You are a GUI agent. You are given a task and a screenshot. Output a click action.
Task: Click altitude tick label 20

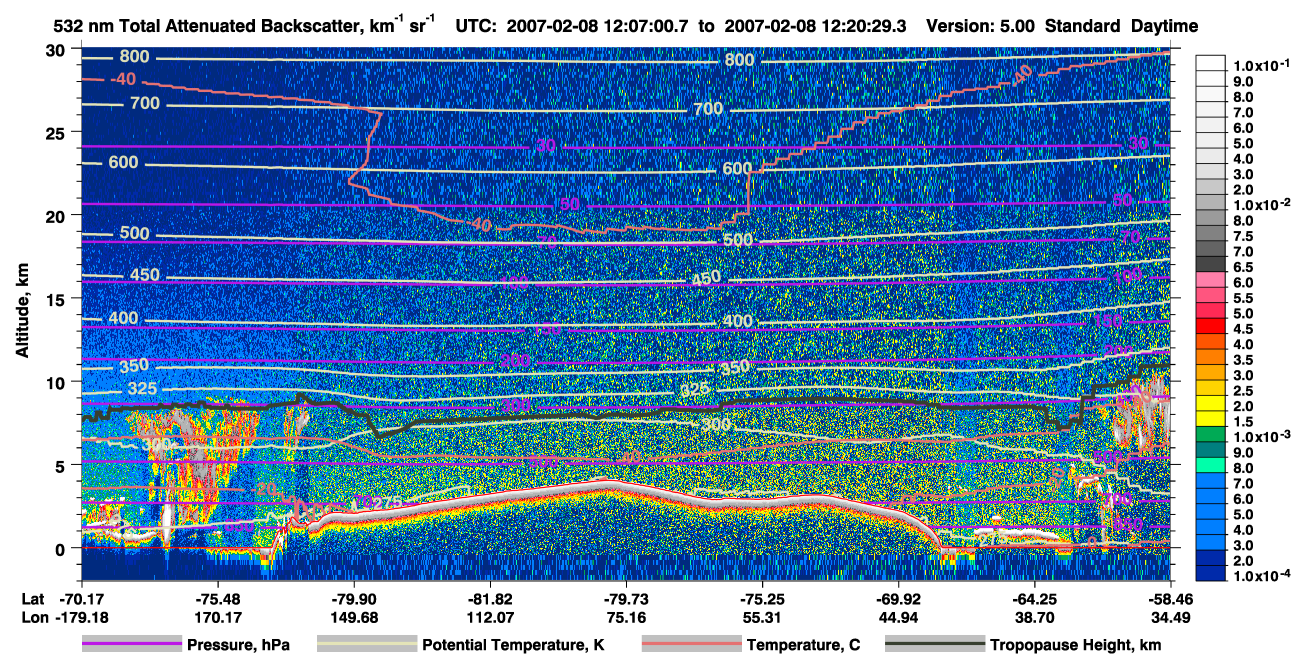(x=57, y=216)
